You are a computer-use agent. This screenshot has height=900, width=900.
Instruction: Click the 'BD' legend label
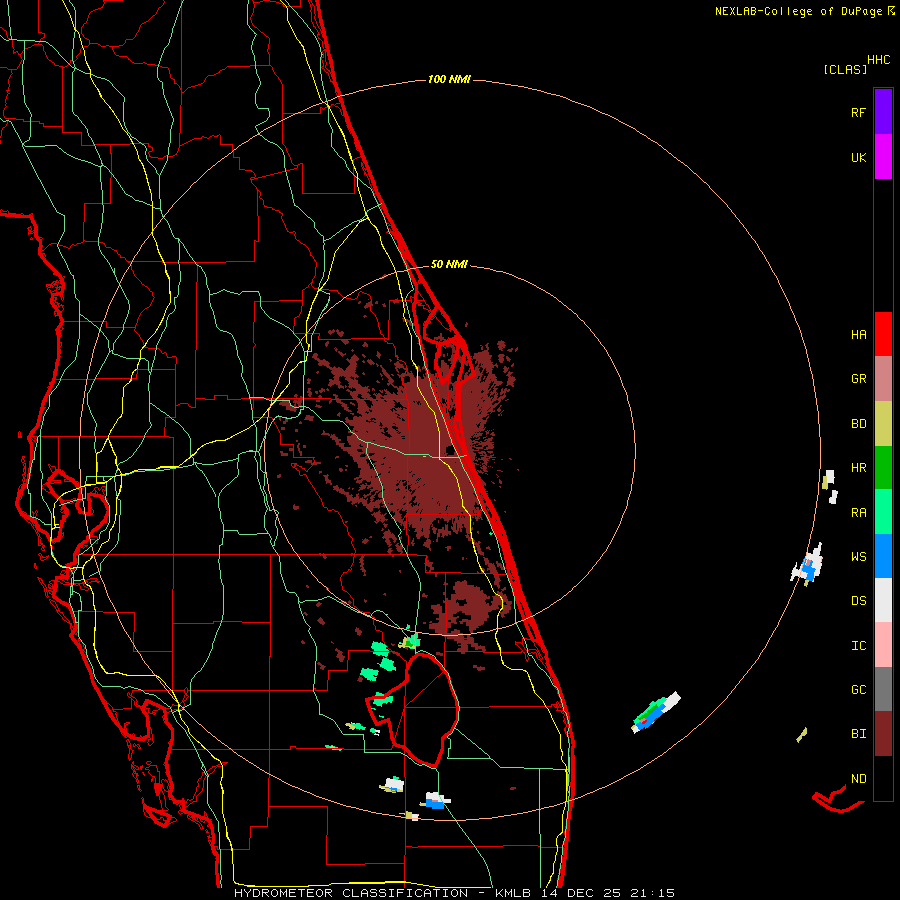(x=858, y=424)
